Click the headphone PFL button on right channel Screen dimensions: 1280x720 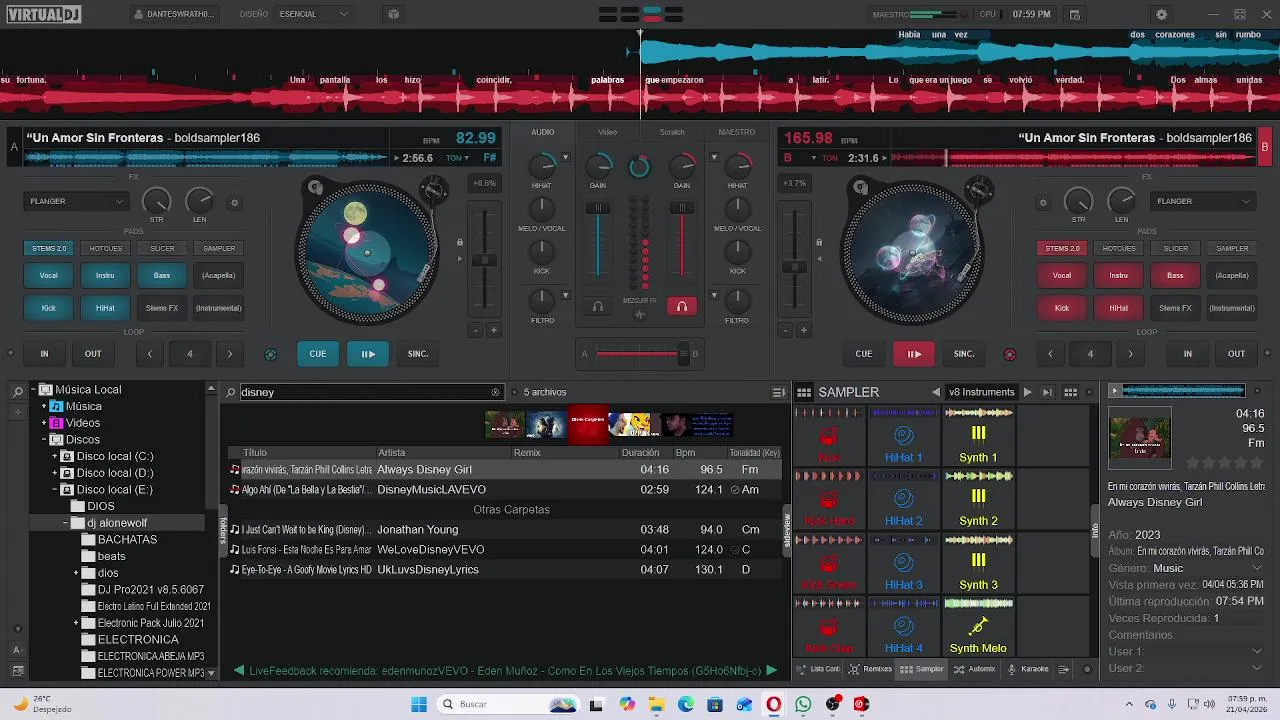tap(682, 307)
